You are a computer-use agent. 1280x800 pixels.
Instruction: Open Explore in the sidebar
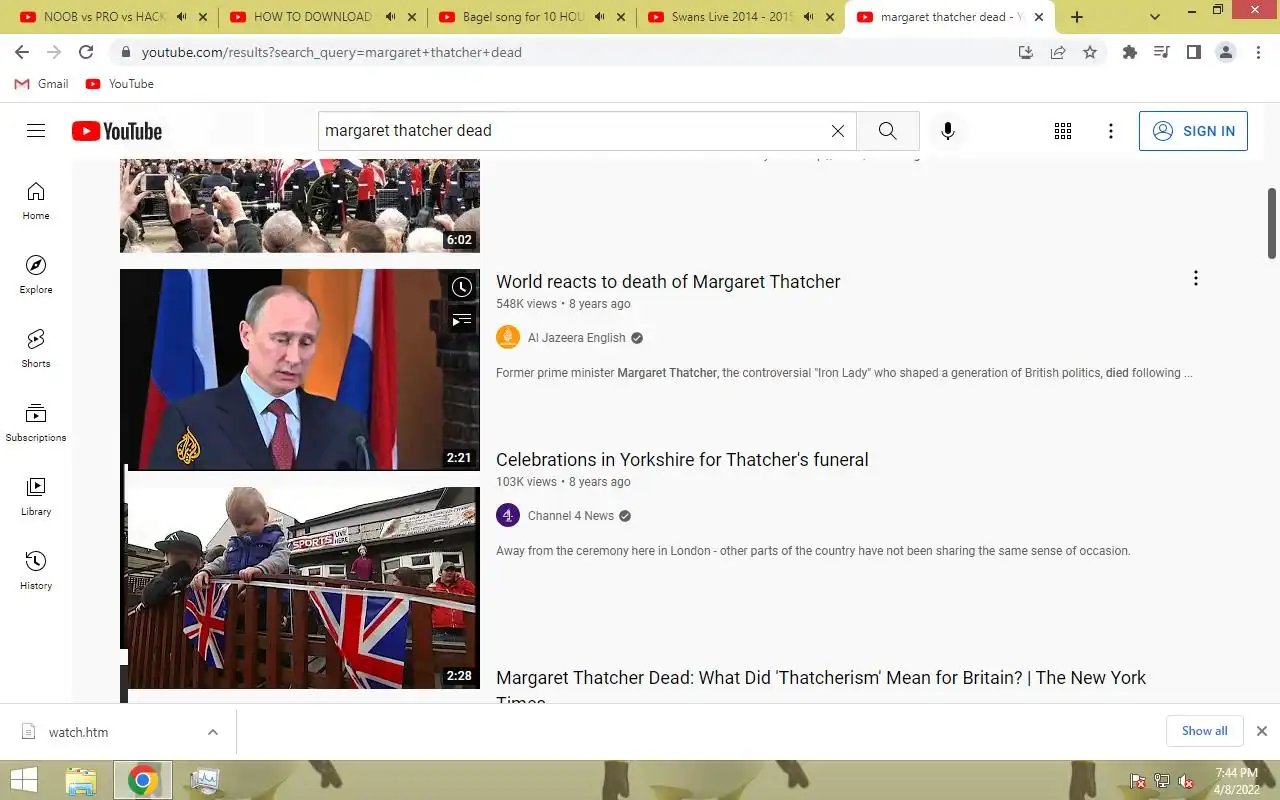[36, 275]
